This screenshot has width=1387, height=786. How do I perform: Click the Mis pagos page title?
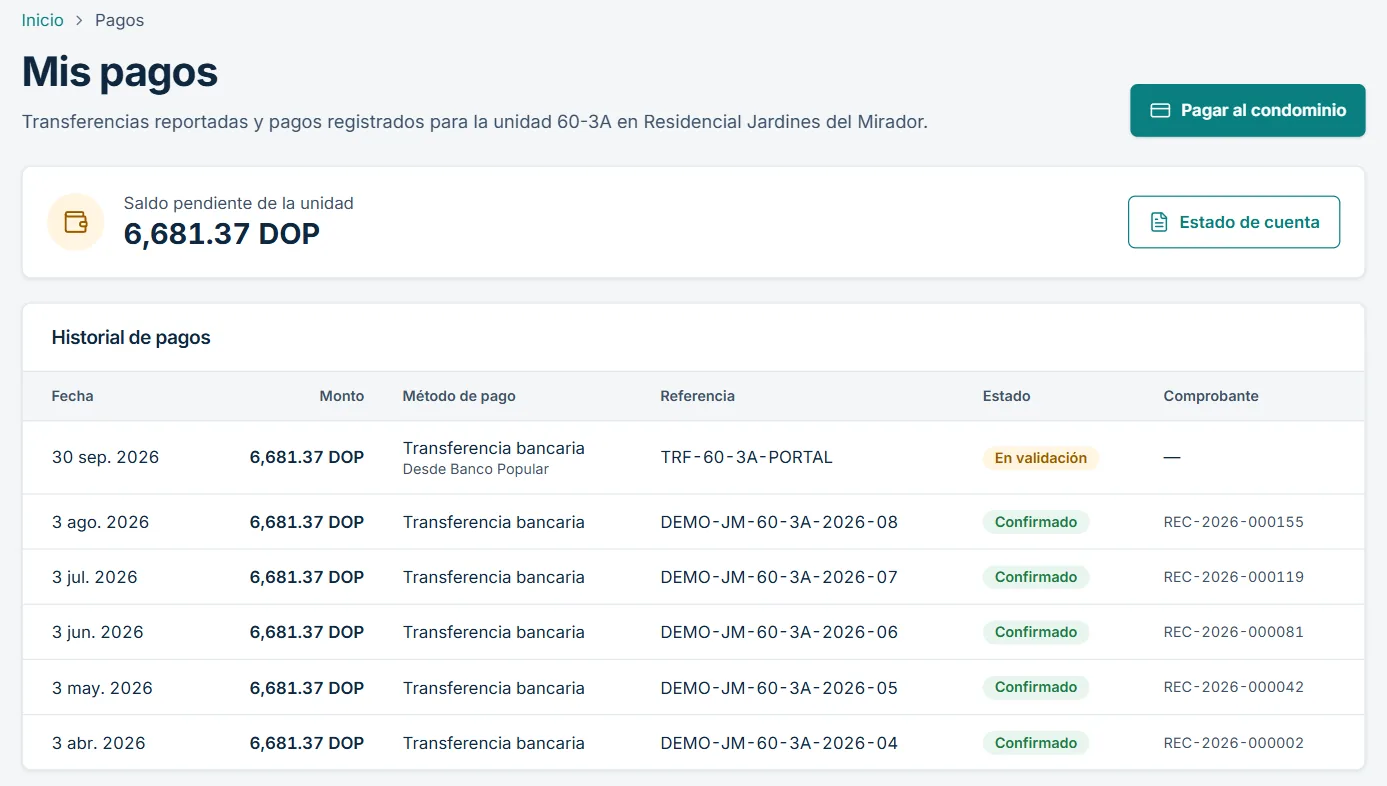[120, 72]
